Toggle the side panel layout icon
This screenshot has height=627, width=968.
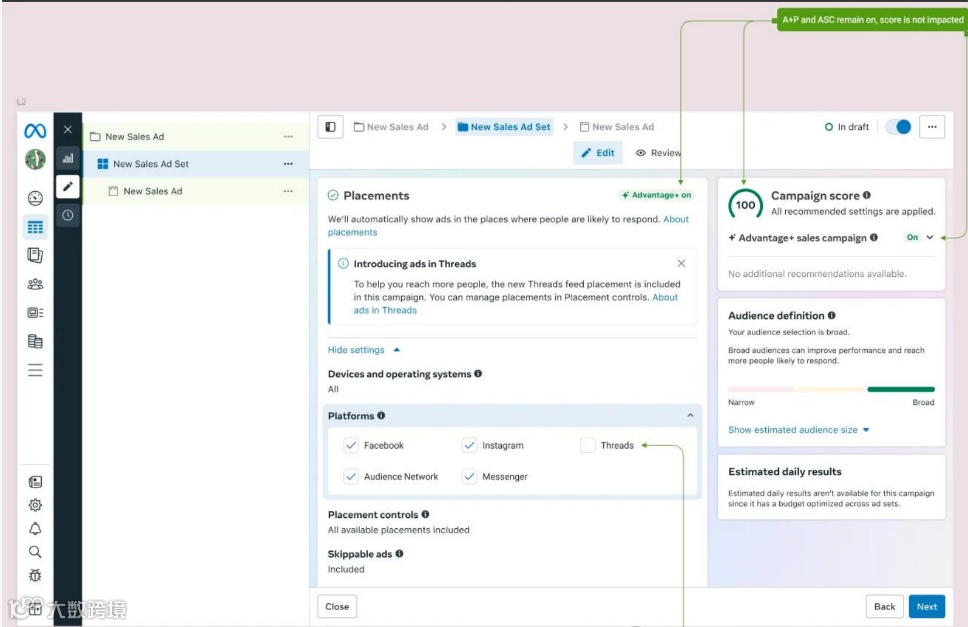coord(330,127)
